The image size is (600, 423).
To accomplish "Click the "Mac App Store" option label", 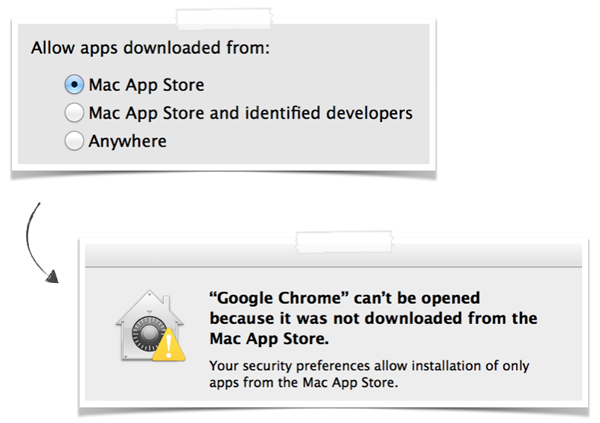I will coord(147,85).
